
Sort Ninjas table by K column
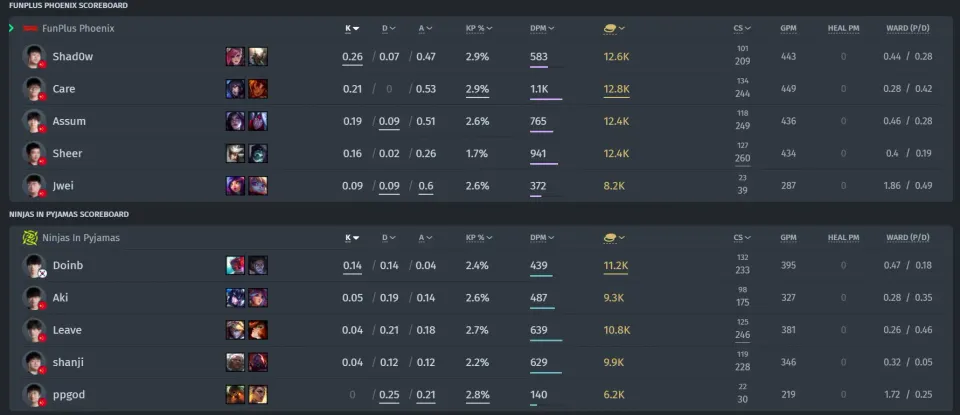tap(352, 237)
